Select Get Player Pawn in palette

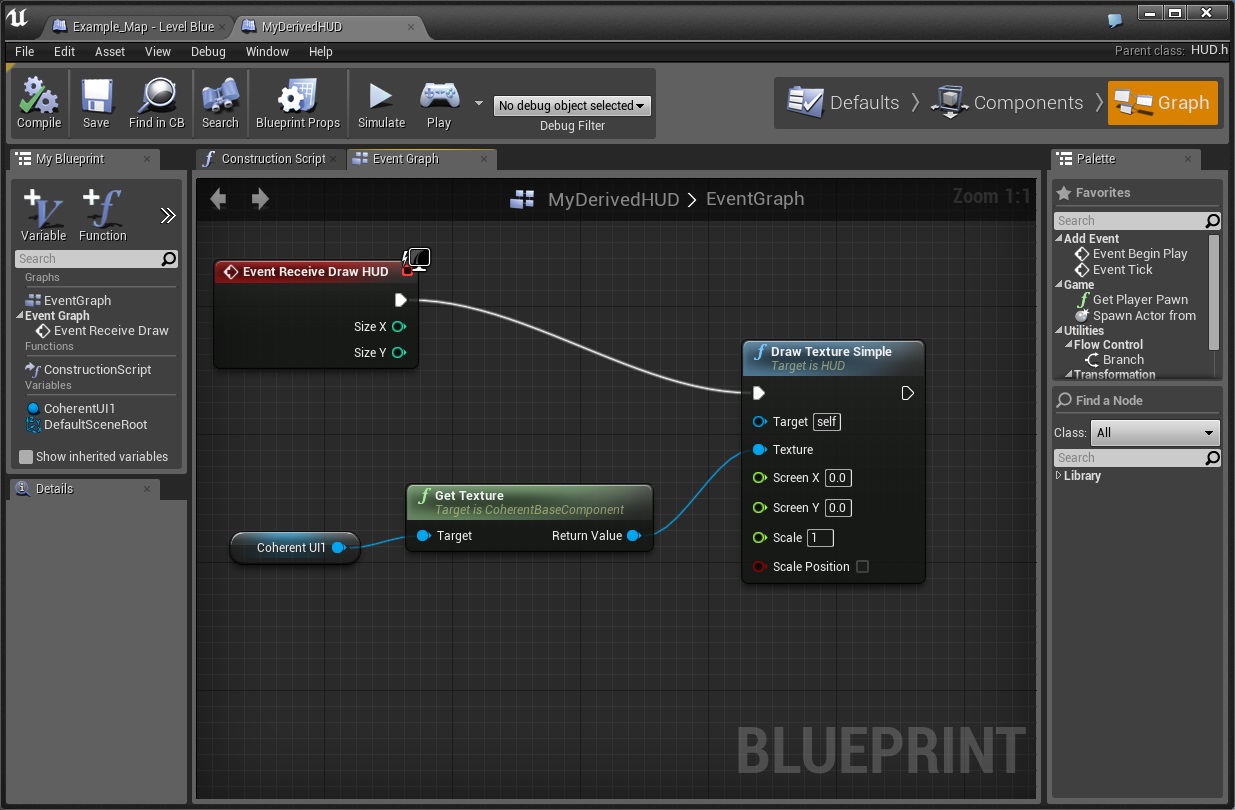pyautogui.click(x=1132, y=300)
